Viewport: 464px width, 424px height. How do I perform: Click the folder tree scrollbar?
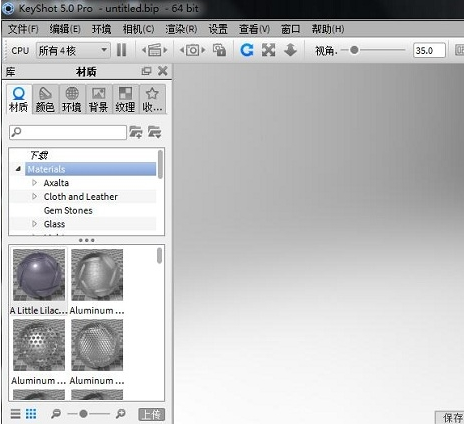160,164
